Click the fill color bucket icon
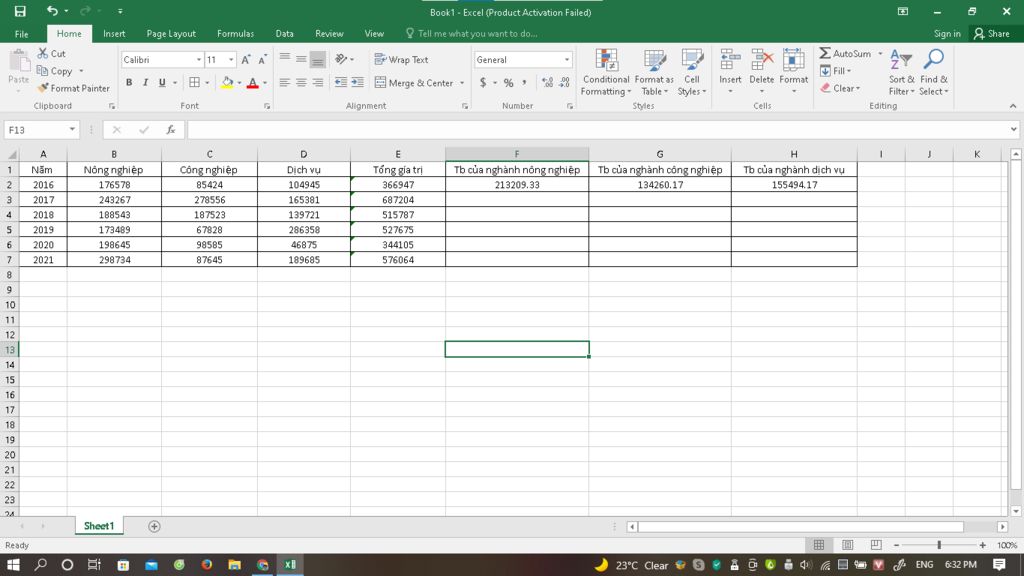The width and height of the screenshot is (1024, 576). click(x=227, y=83)
